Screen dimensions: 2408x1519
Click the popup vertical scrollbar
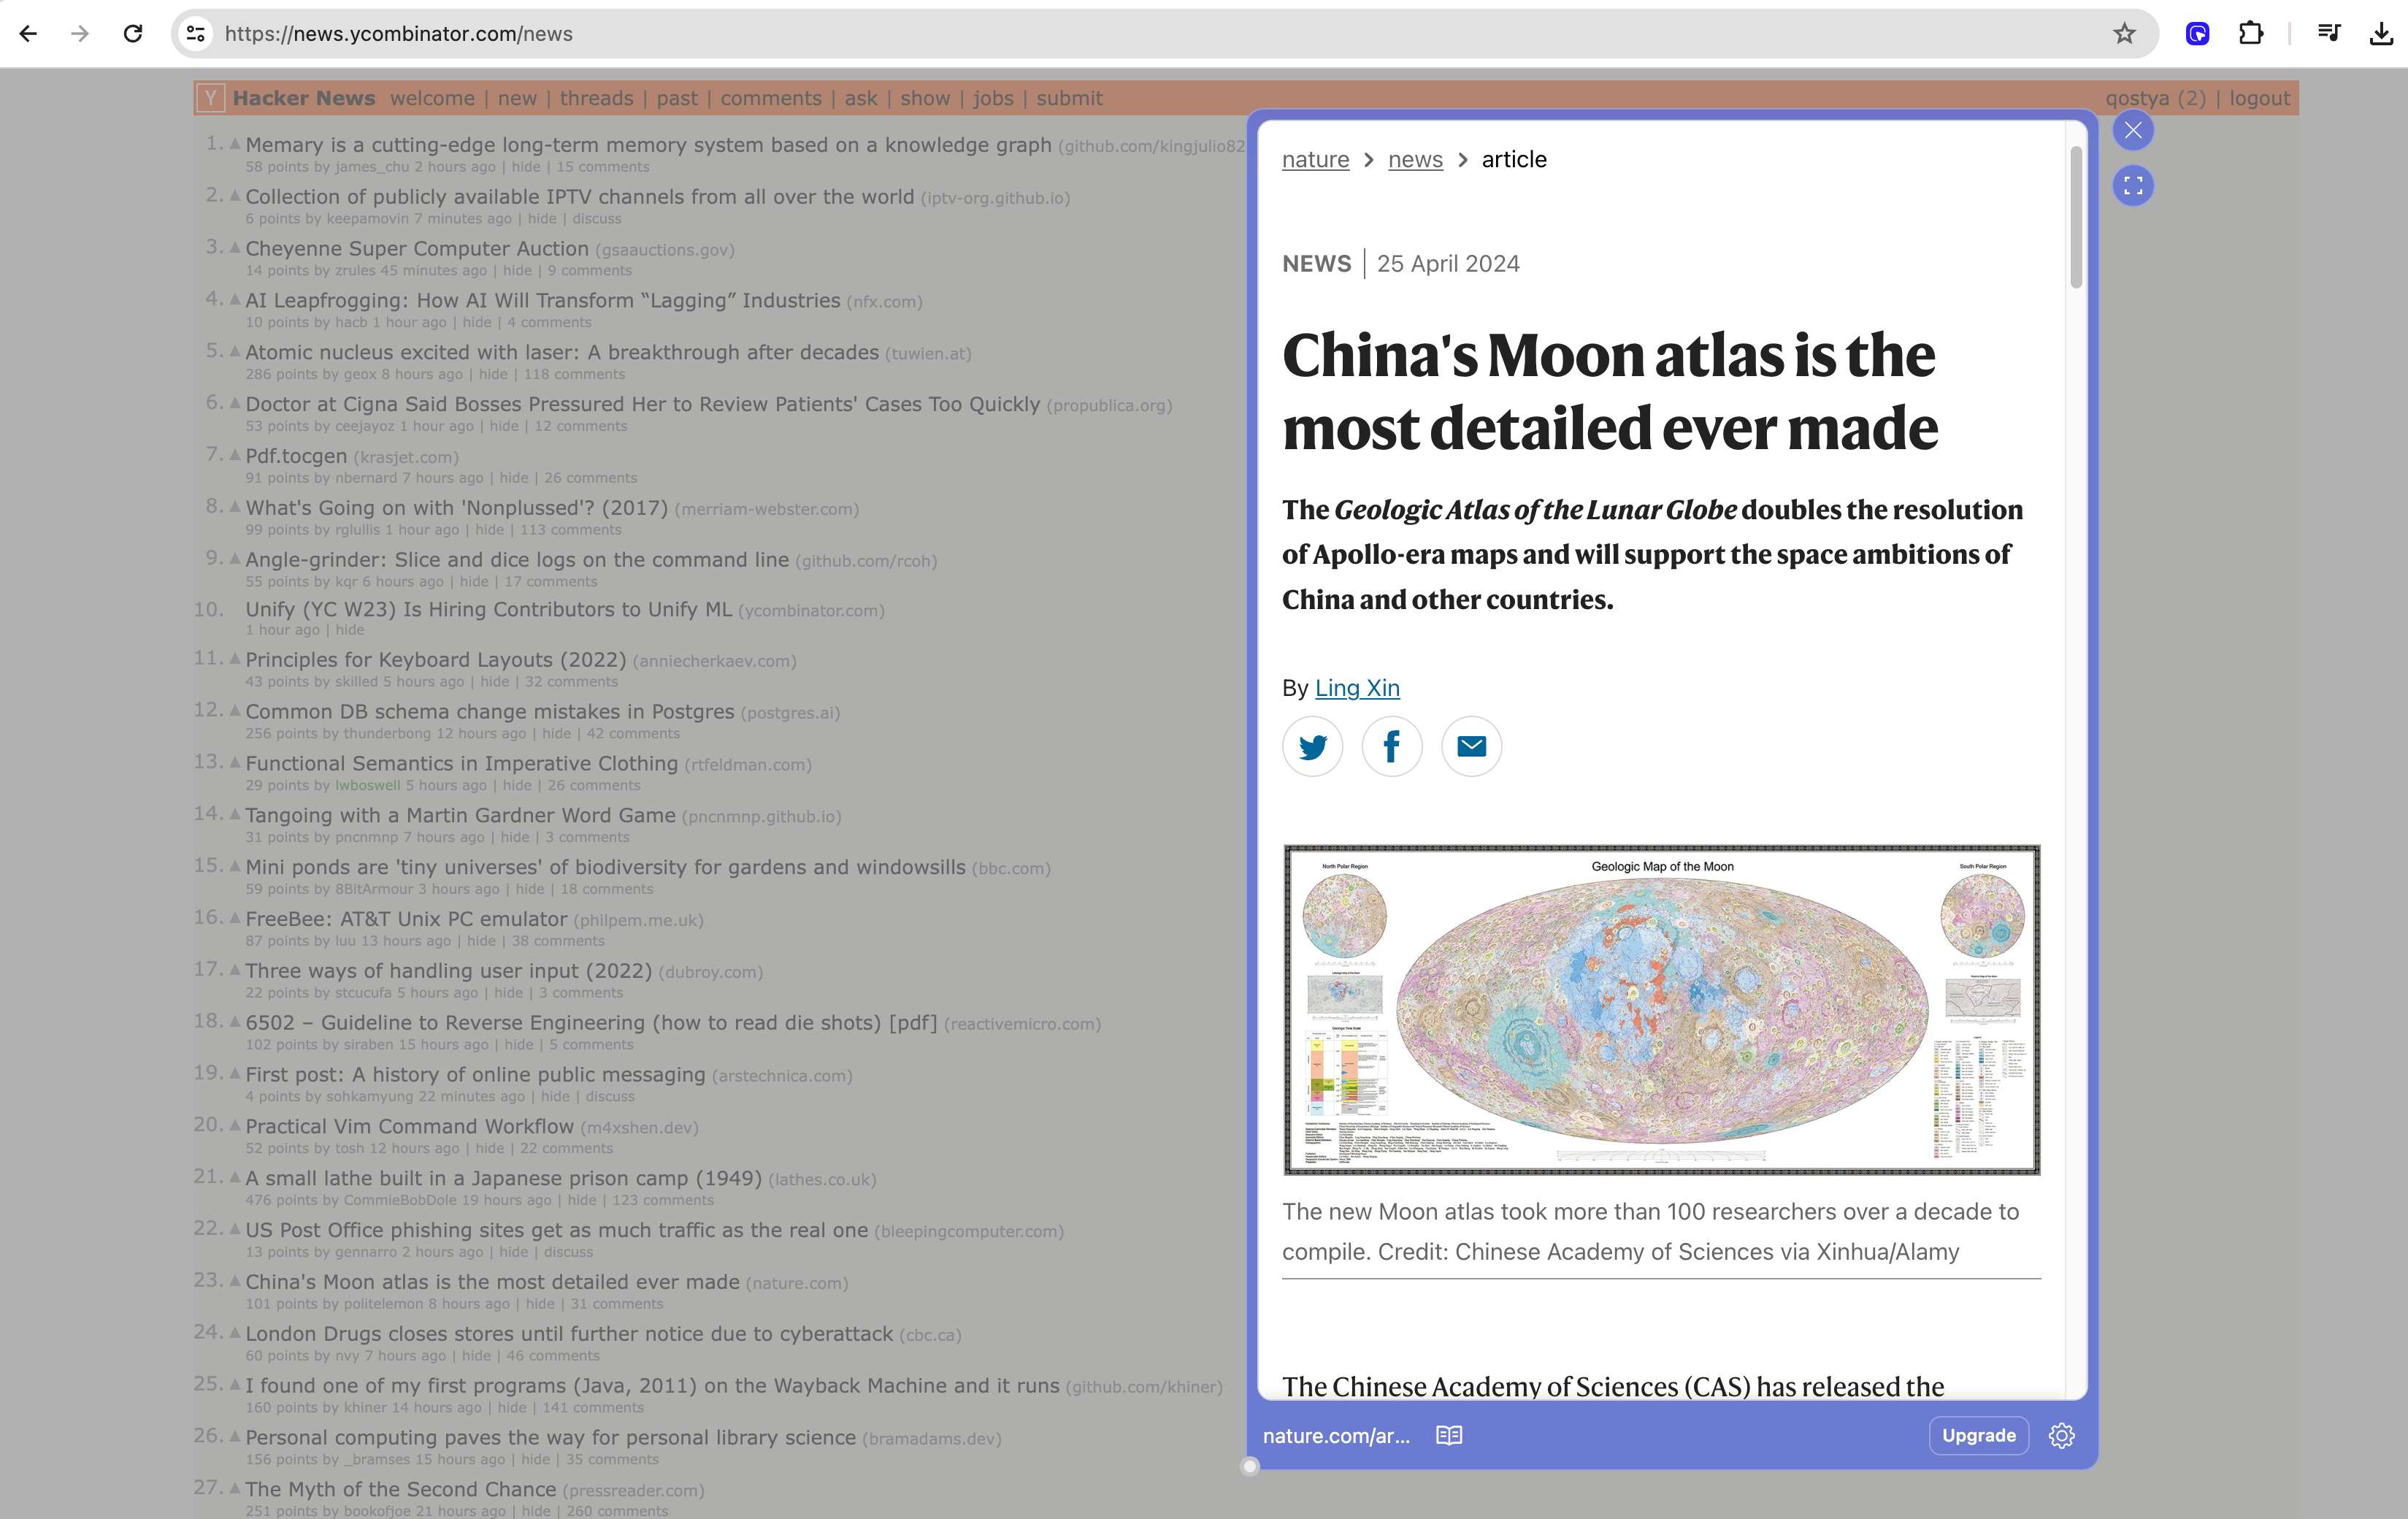pyautogui.click(x=2075, y=217)
